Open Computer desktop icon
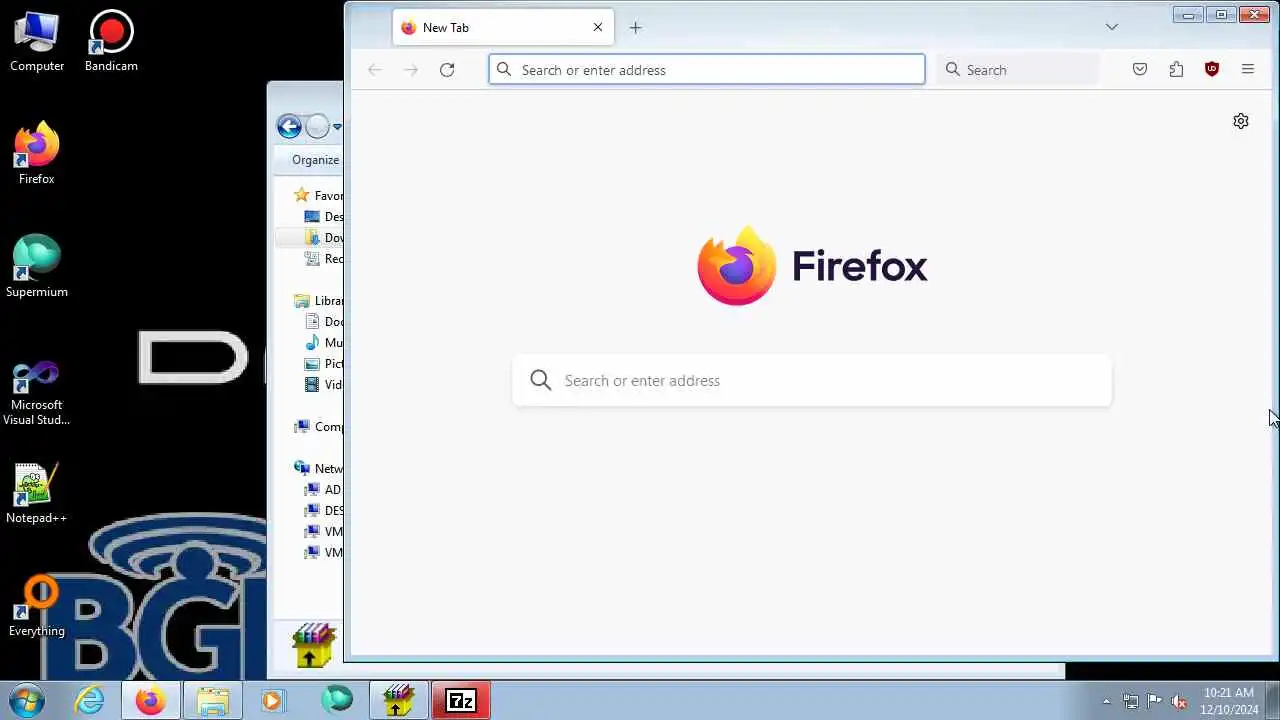 pos(37,42)
